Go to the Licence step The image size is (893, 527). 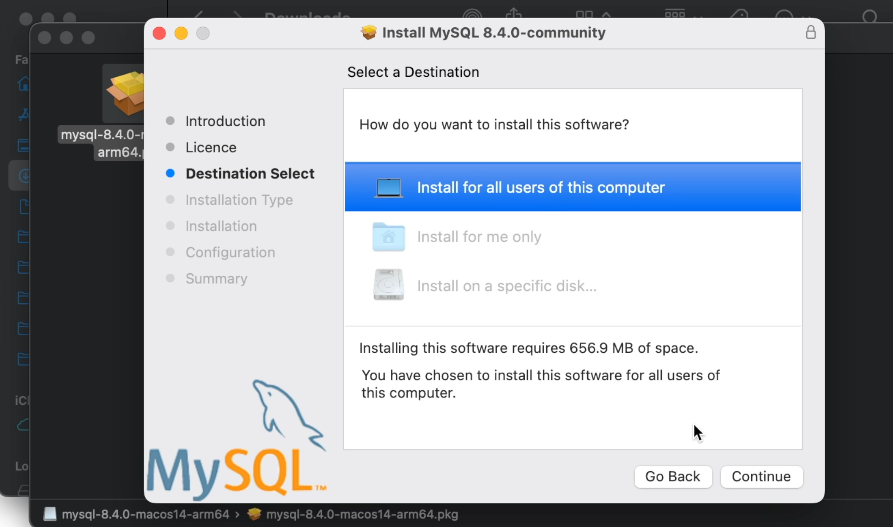(211, 147)
